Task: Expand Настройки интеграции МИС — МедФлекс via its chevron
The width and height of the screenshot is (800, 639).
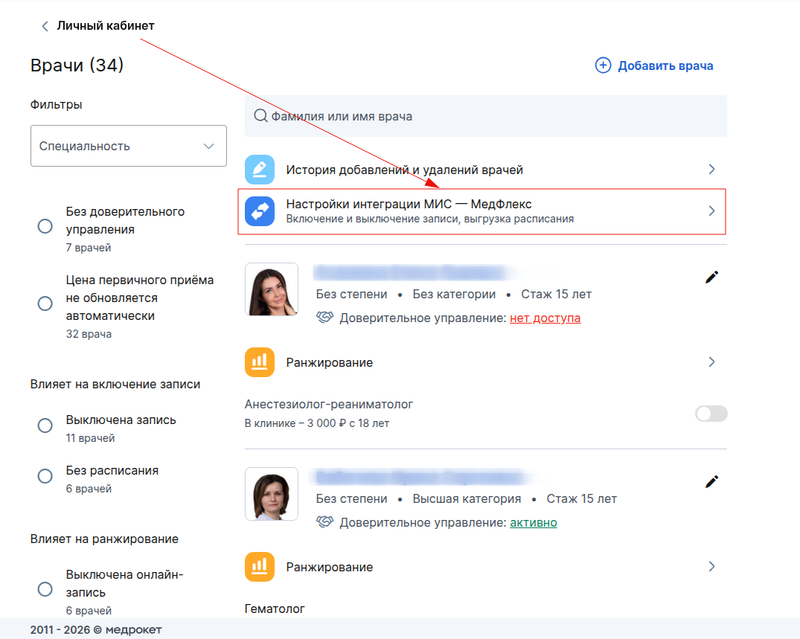Action: (711, 211)
